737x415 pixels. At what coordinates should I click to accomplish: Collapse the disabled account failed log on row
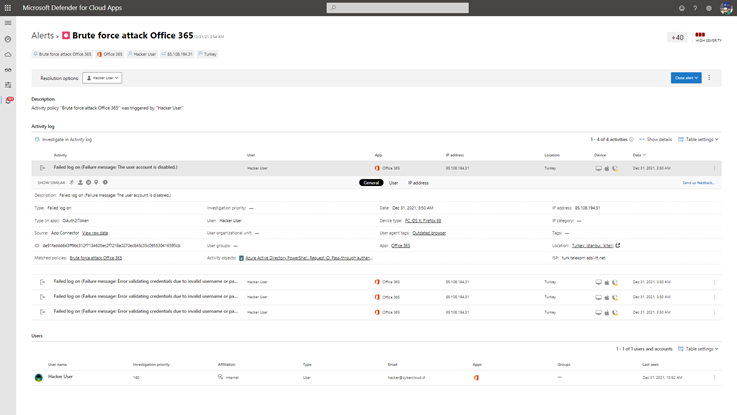pyautogui.click(x=376, y=168)
